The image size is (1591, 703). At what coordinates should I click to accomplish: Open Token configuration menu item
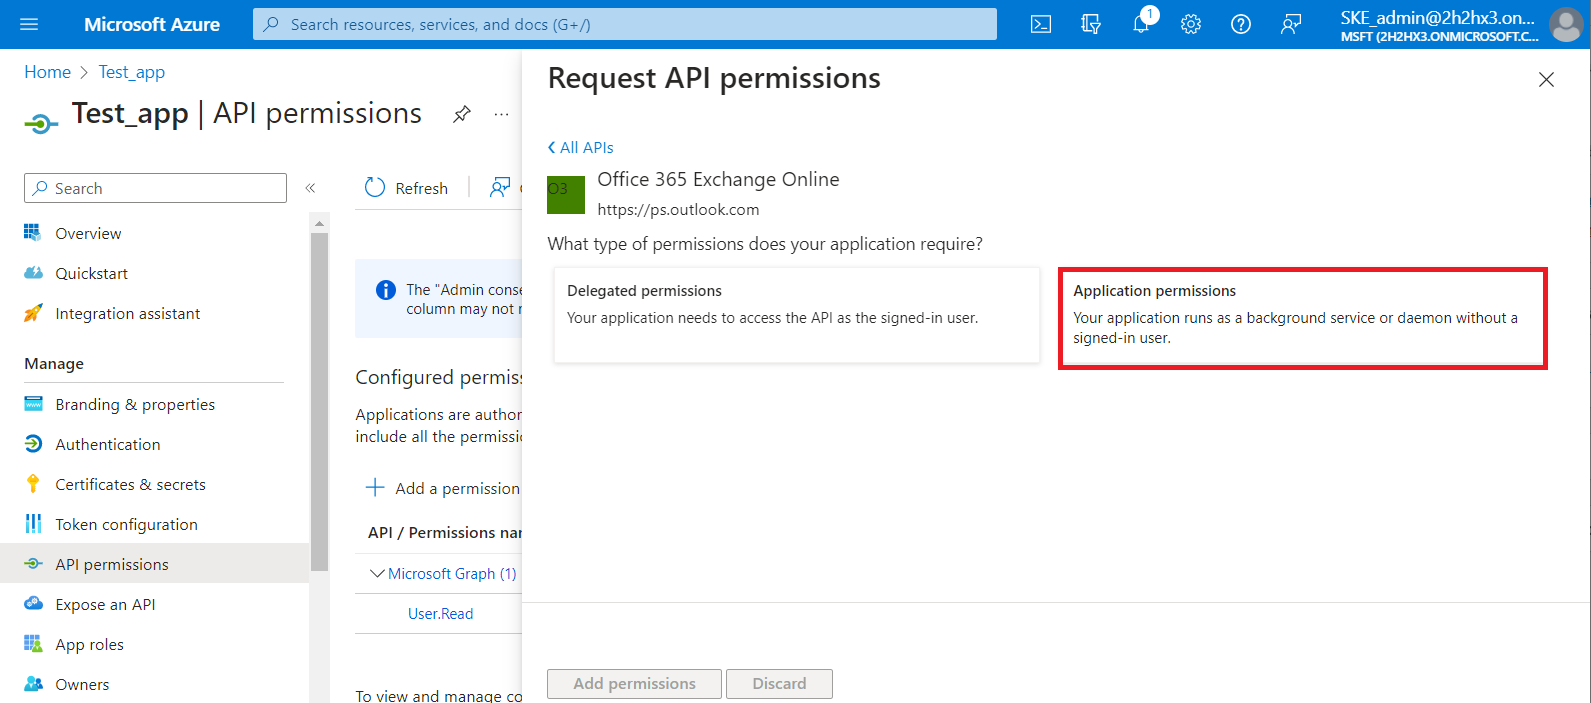(126, 524)
